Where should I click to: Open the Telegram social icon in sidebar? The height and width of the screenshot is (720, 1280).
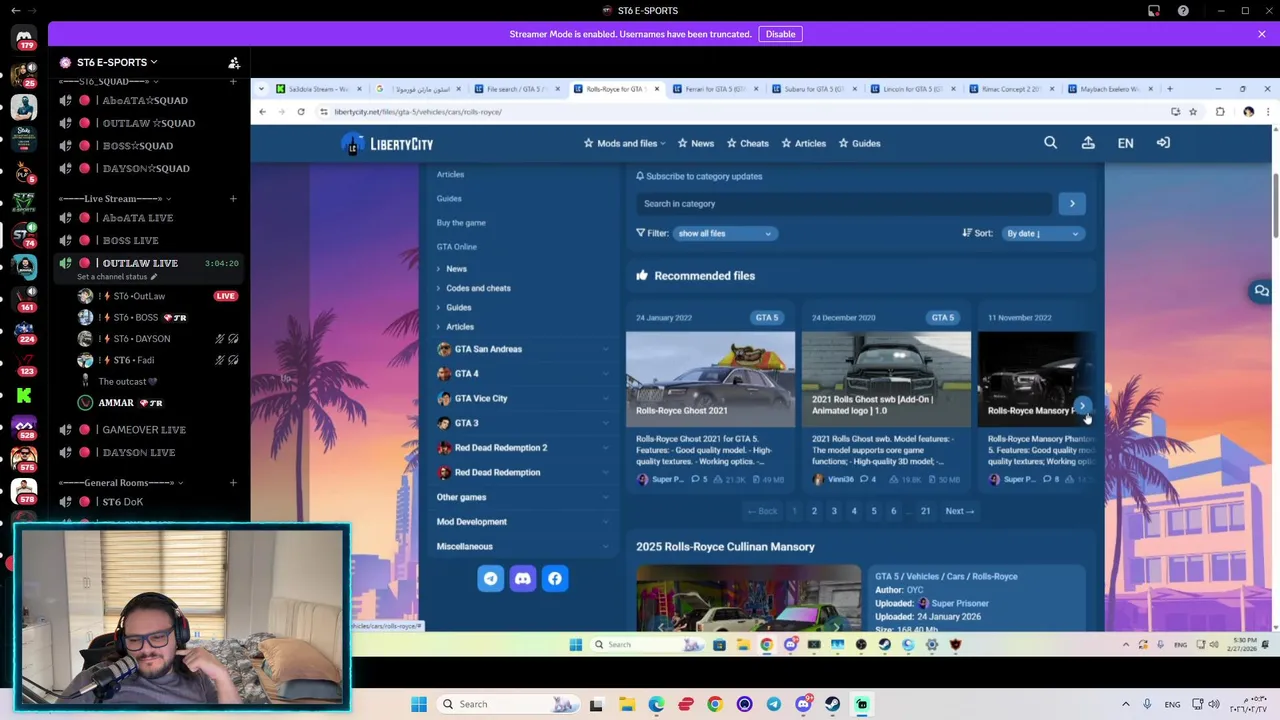491,578
